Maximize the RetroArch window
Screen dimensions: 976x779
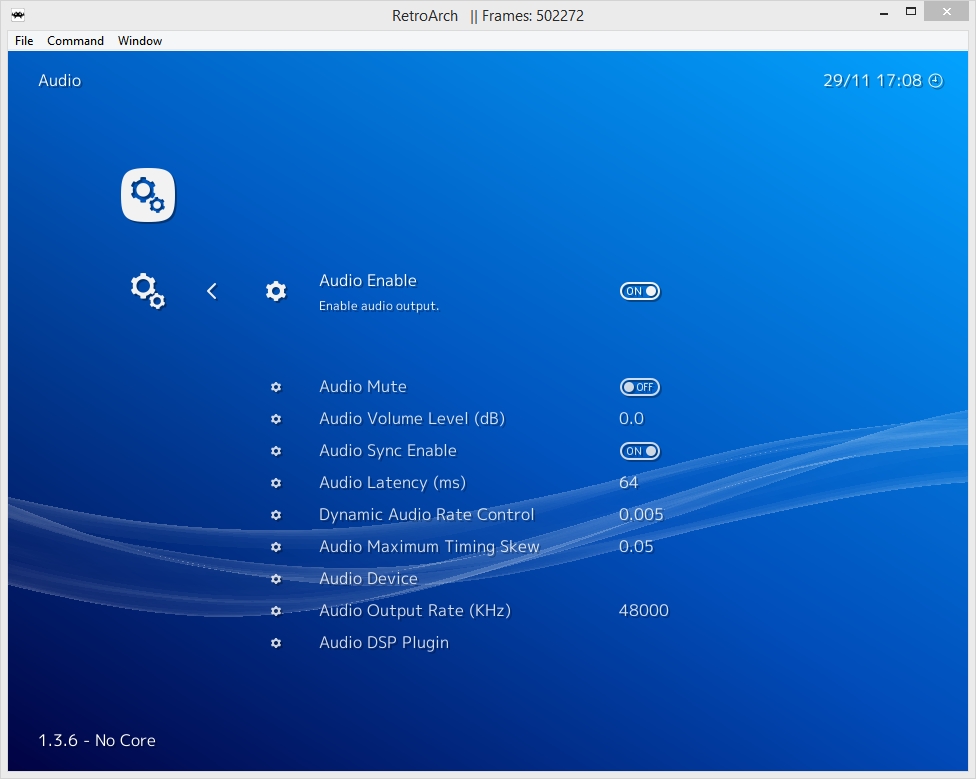pyautogui.click(x=911, y=12)
